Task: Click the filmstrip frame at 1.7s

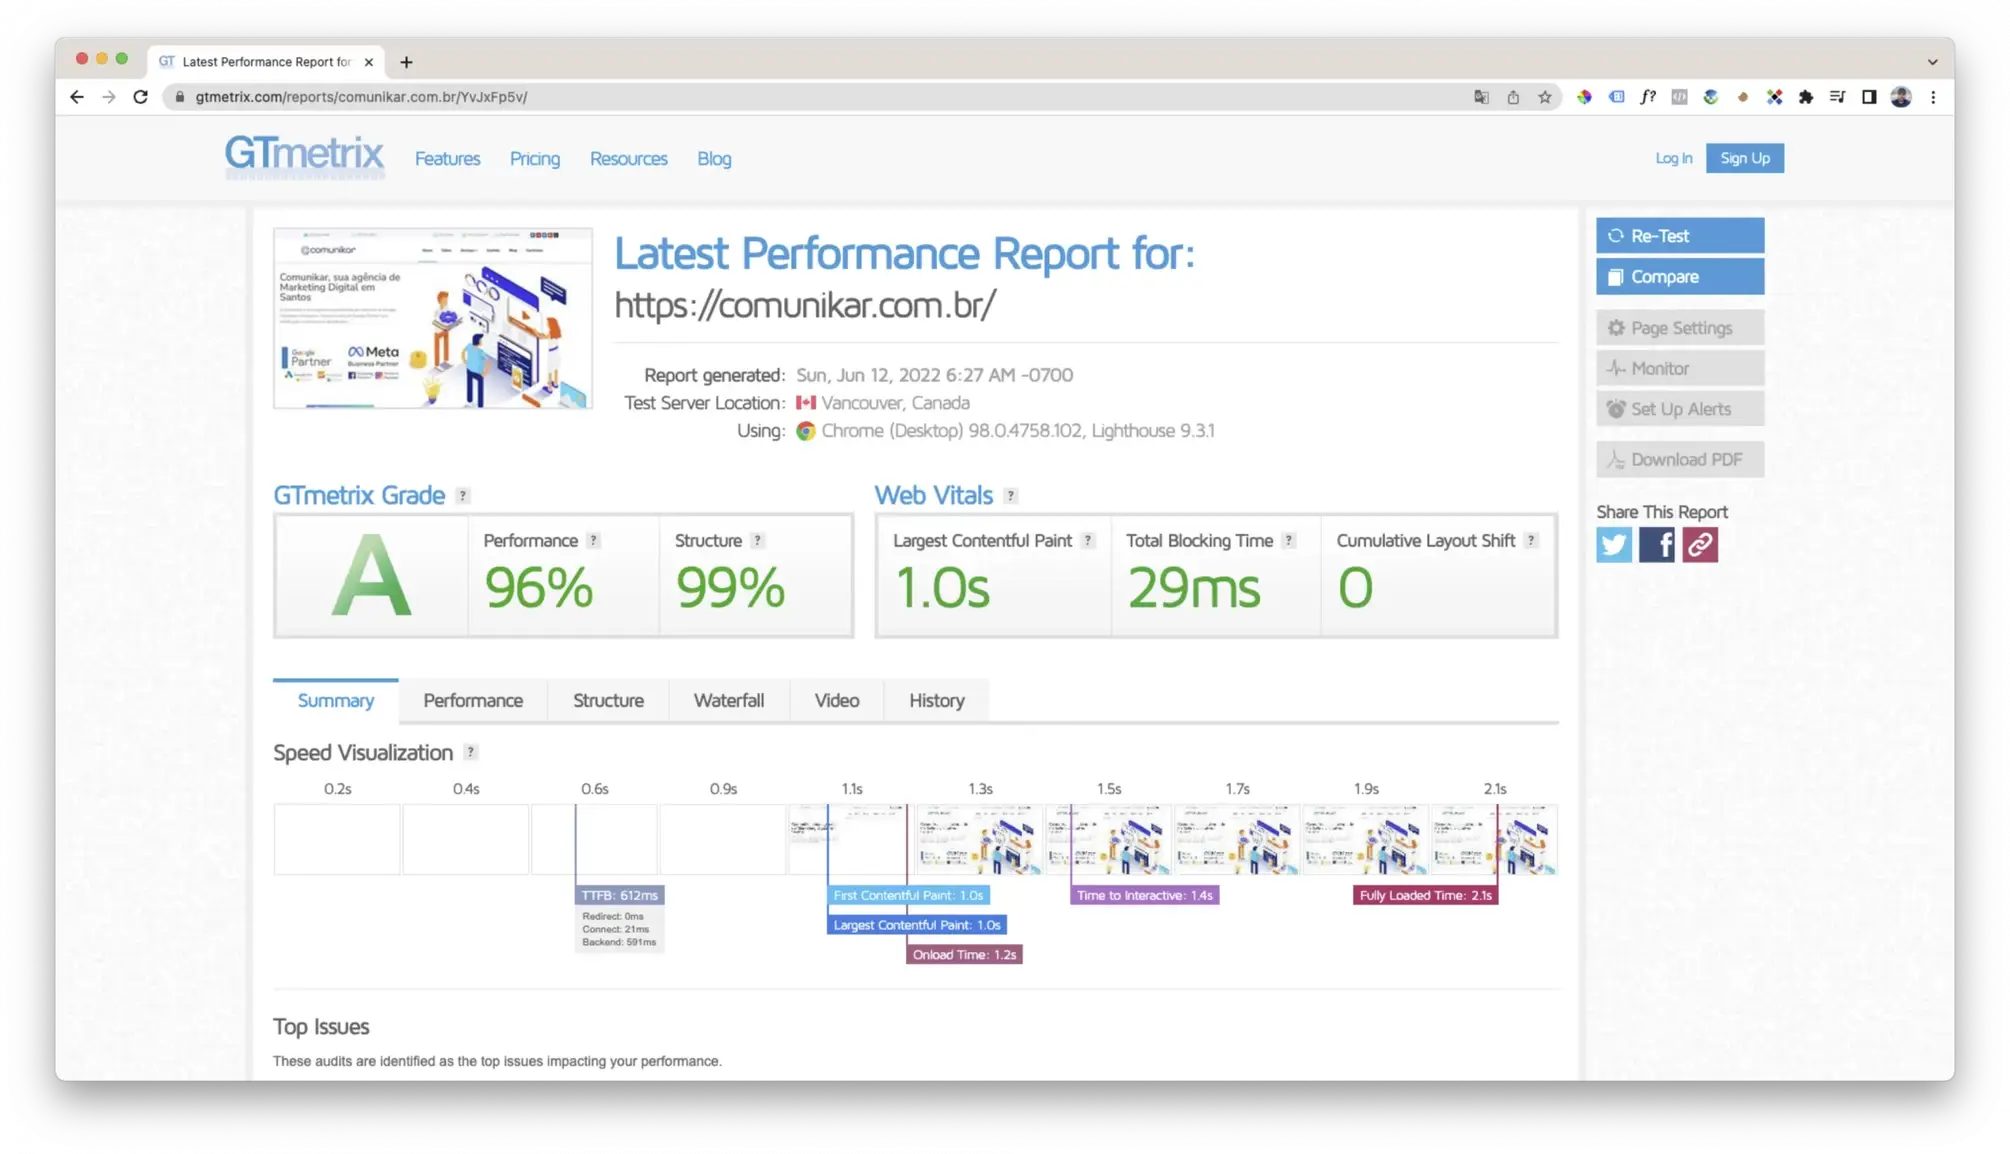Action: (x=1237, y=840)
